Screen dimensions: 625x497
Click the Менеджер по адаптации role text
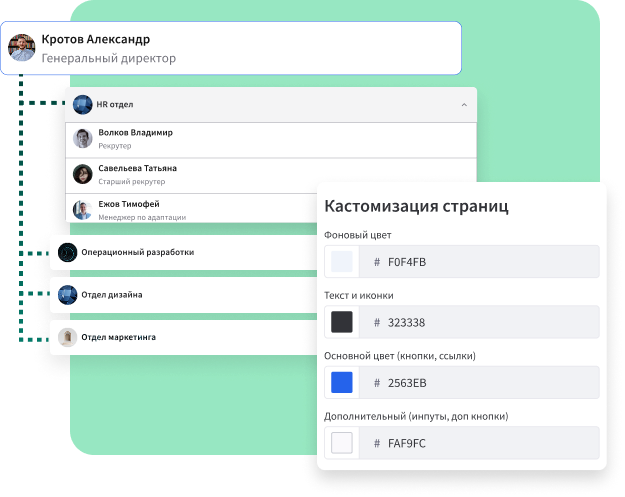tap(142, 217)
